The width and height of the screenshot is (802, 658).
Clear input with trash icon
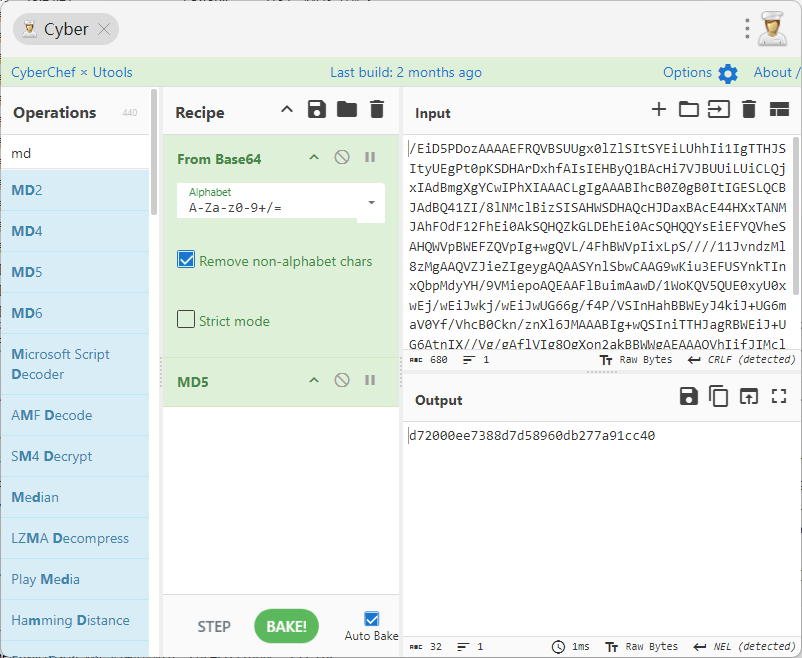point(749,109)
